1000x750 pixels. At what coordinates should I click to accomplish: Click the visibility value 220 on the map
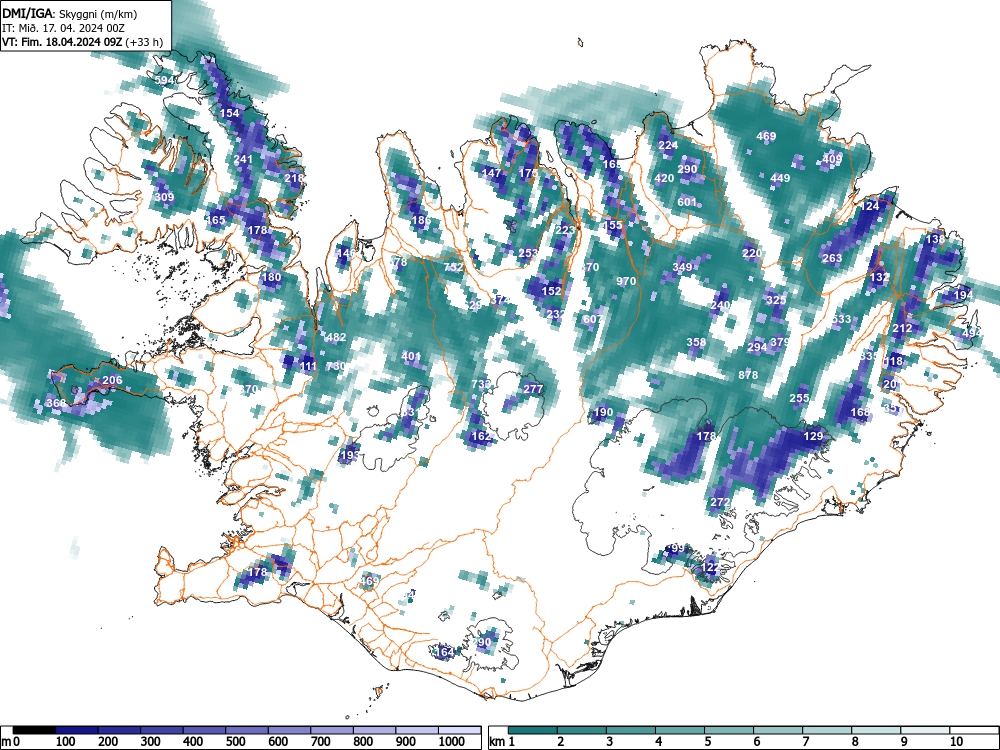(x=752, y=253)
